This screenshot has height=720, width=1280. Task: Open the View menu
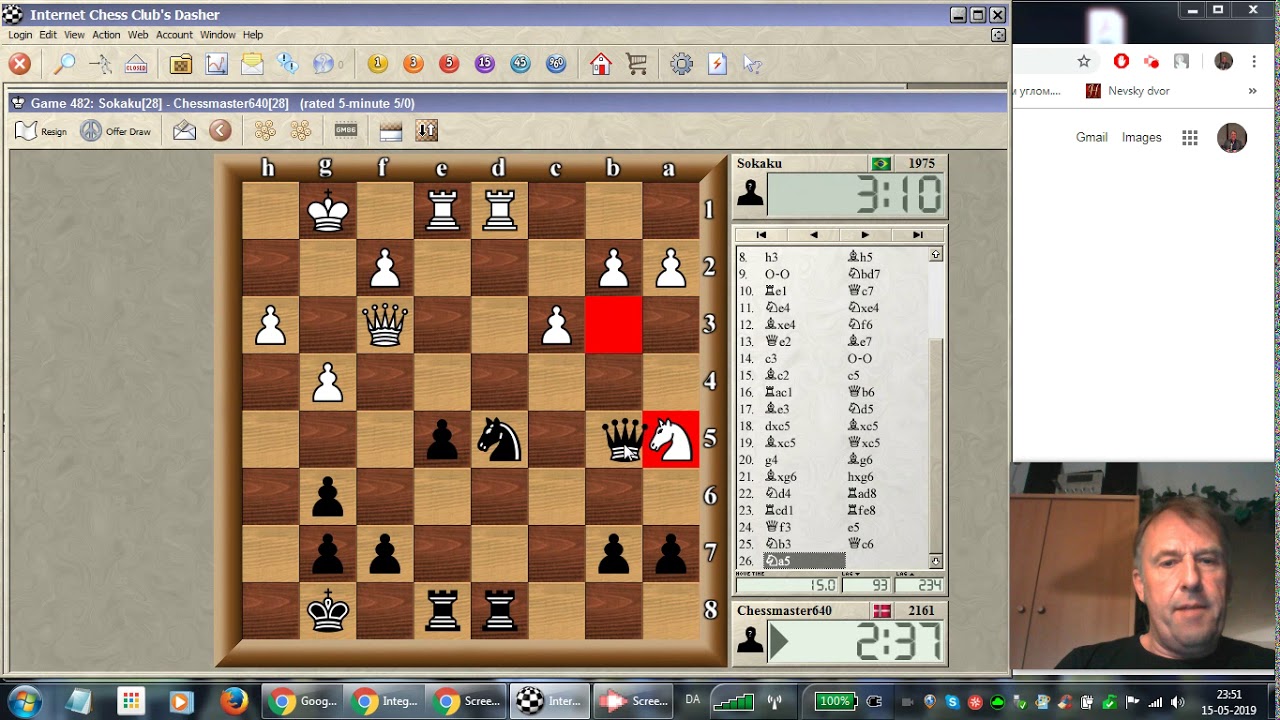coord(75,35)
